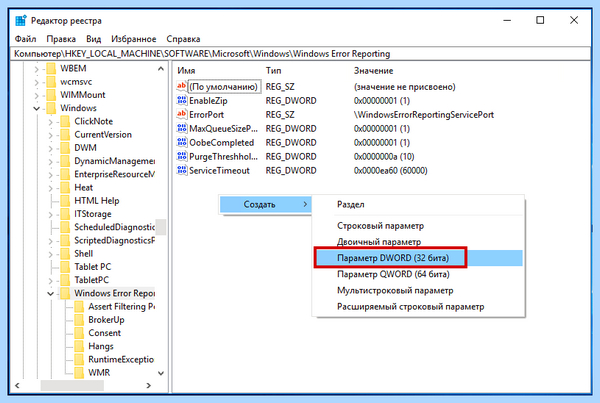Expand the wcmsvc tree node
This screenshot has width=600, height=403.
[36, 82]
